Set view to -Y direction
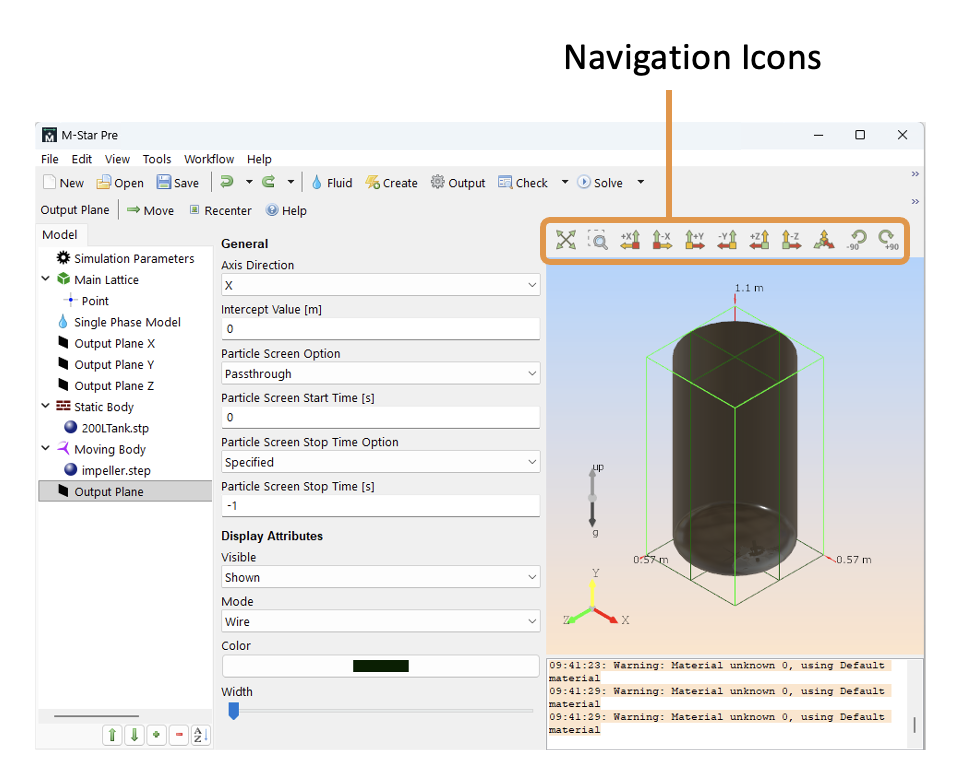The image size is (972, 784). coord(727,240)
